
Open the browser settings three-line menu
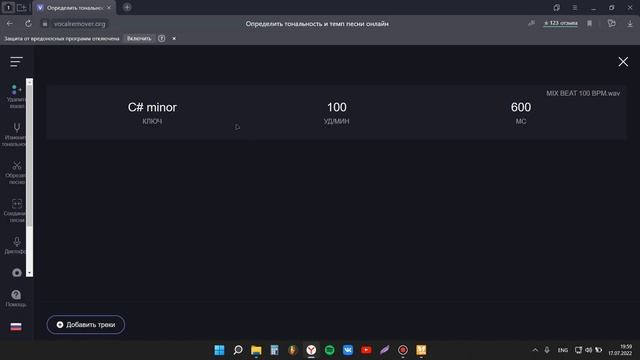coord(574,8)
